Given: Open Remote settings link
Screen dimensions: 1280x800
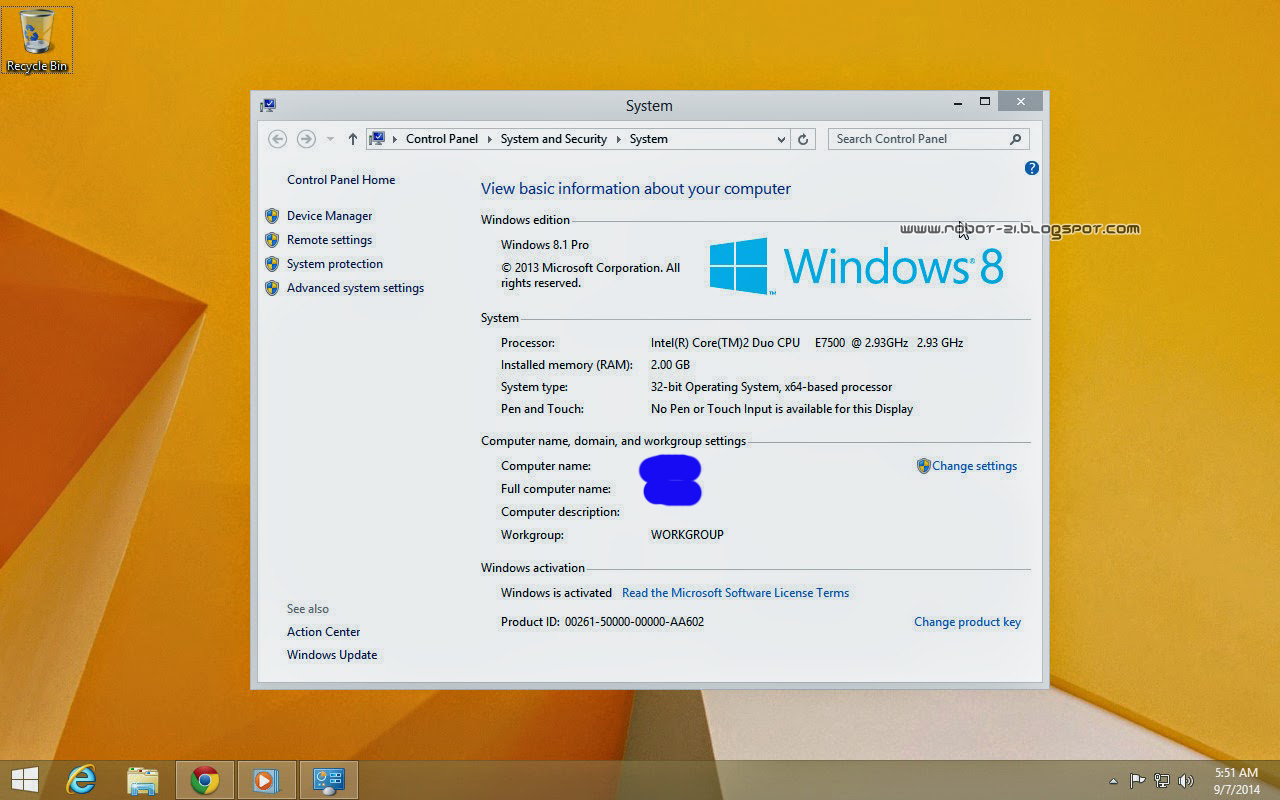Looking at the screenshot, I should pos(329,240).
